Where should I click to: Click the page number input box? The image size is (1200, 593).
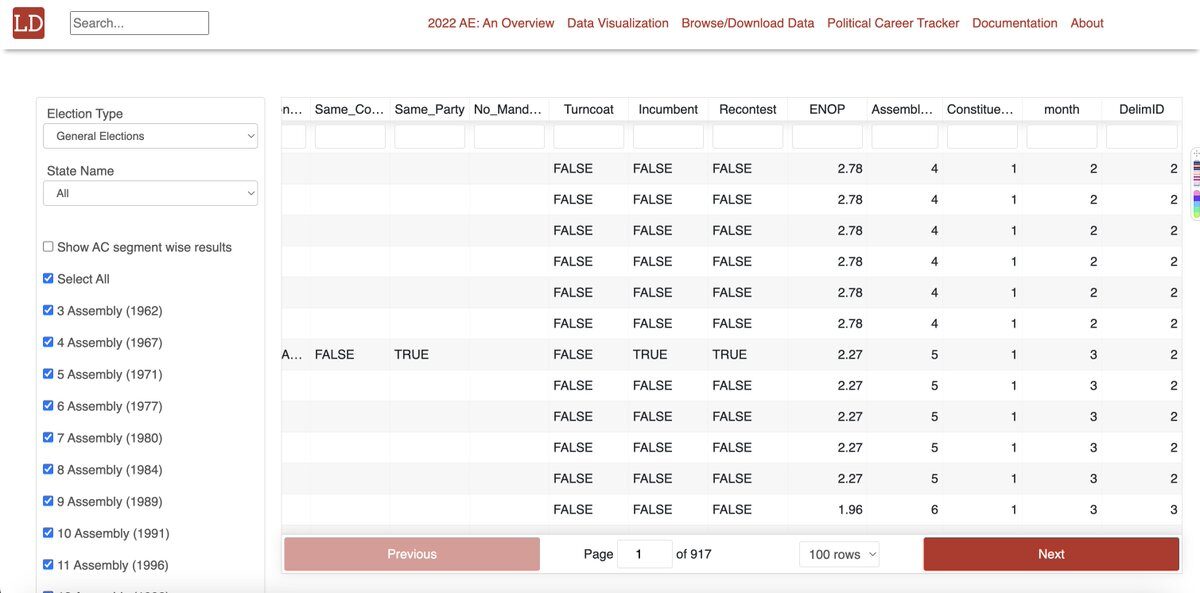(645, 554)
